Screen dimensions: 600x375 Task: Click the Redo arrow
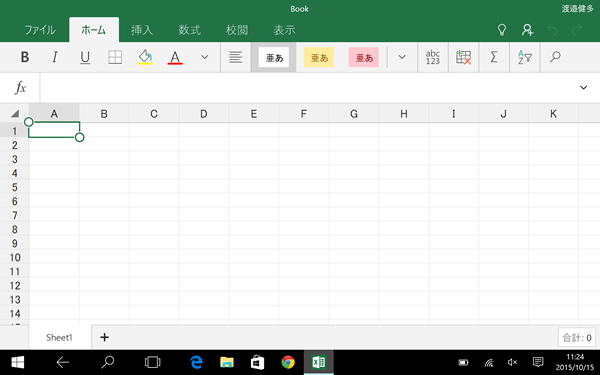[x=577, y=29]
